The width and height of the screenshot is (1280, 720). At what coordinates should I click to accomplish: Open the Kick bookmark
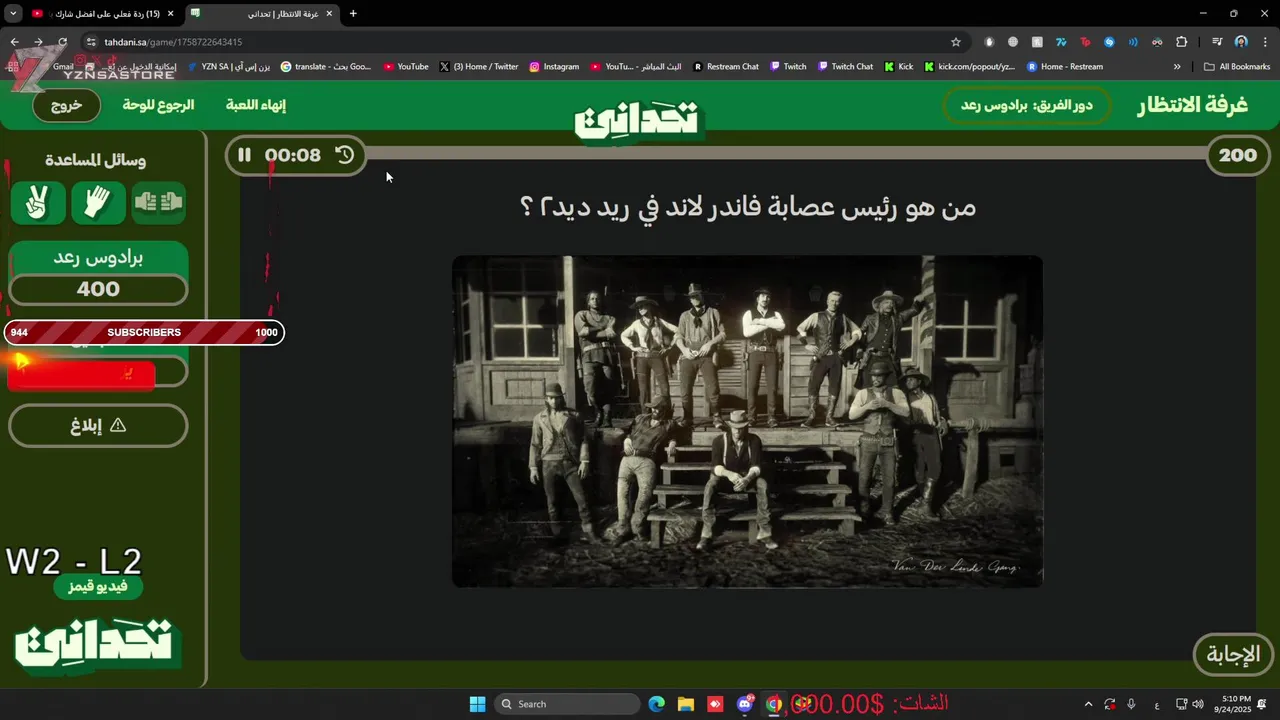(899, 67)
